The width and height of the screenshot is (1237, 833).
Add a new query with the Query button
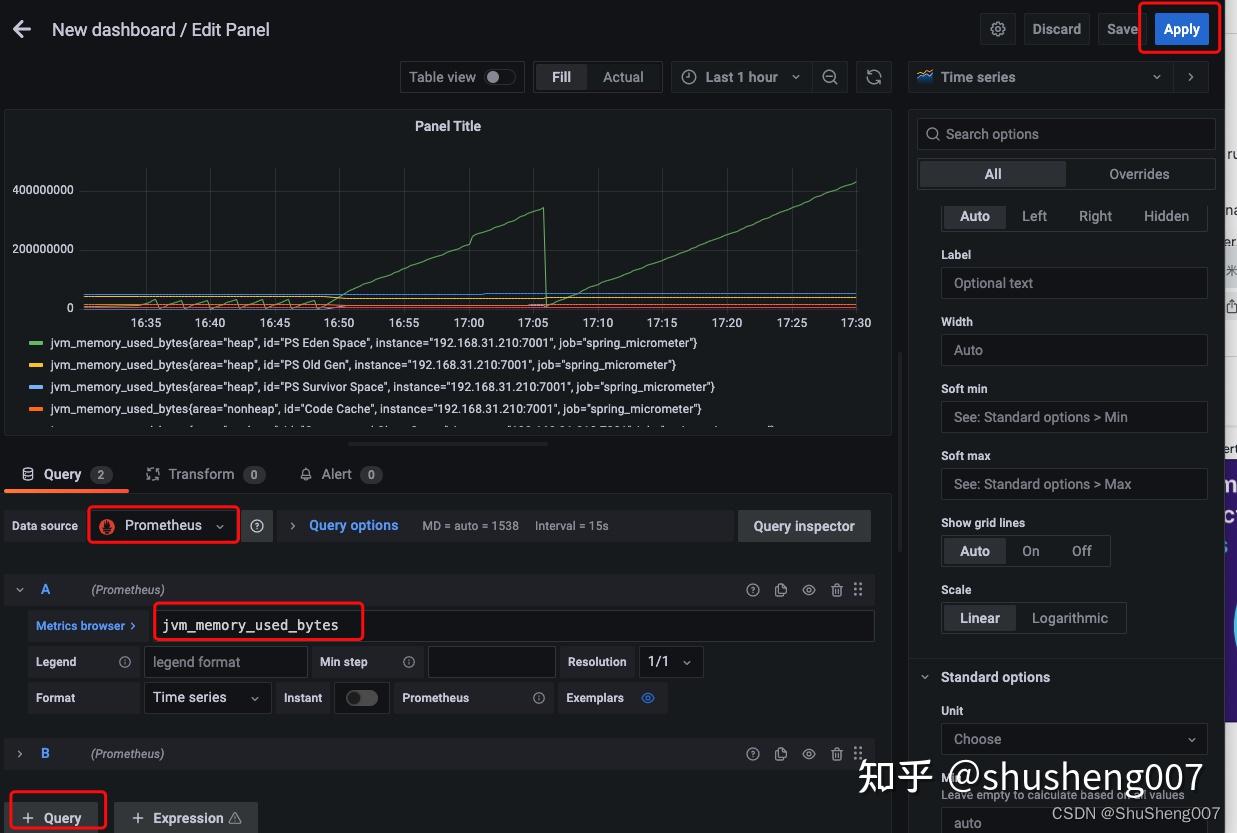(x=56, y=816)
